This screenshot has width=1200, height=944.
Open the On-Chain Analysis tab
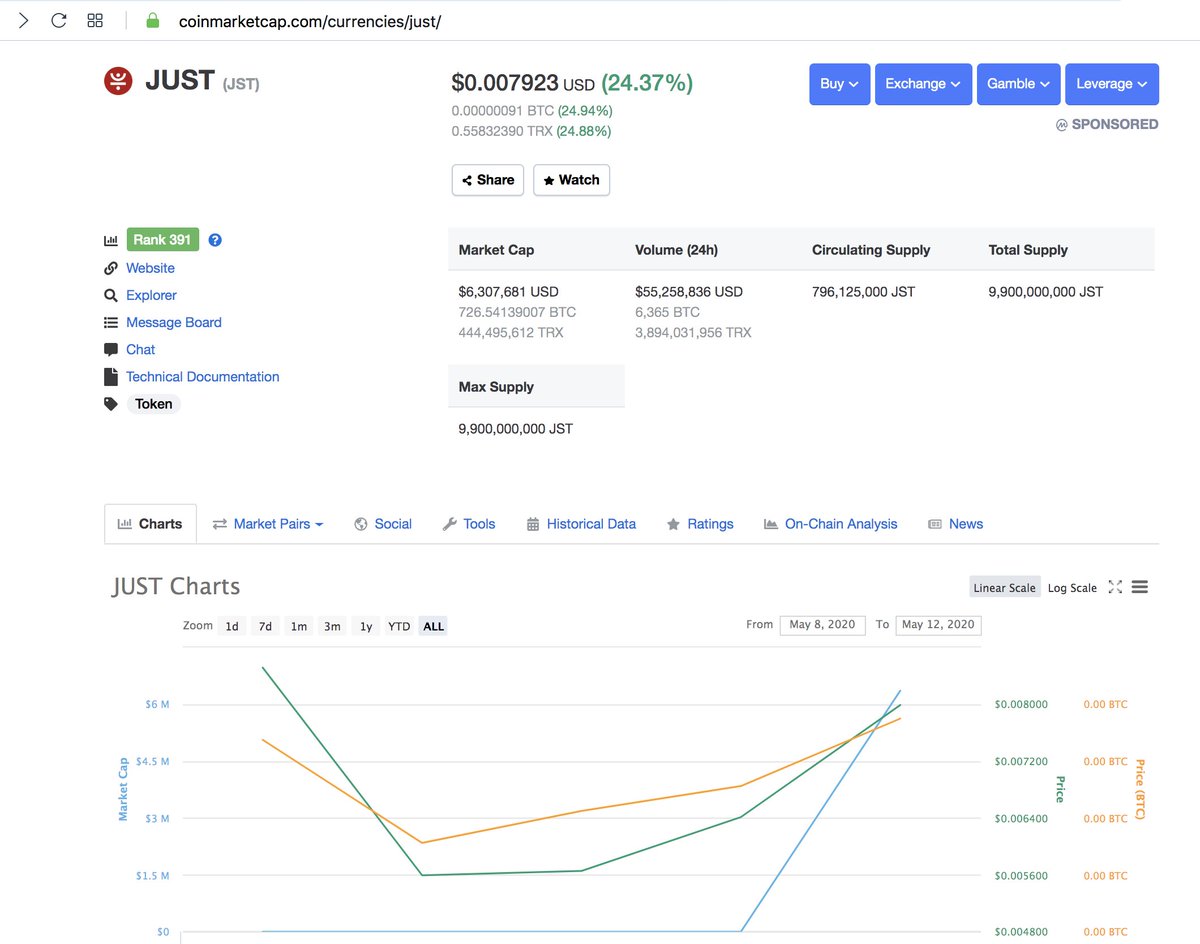tap(830, 524)
